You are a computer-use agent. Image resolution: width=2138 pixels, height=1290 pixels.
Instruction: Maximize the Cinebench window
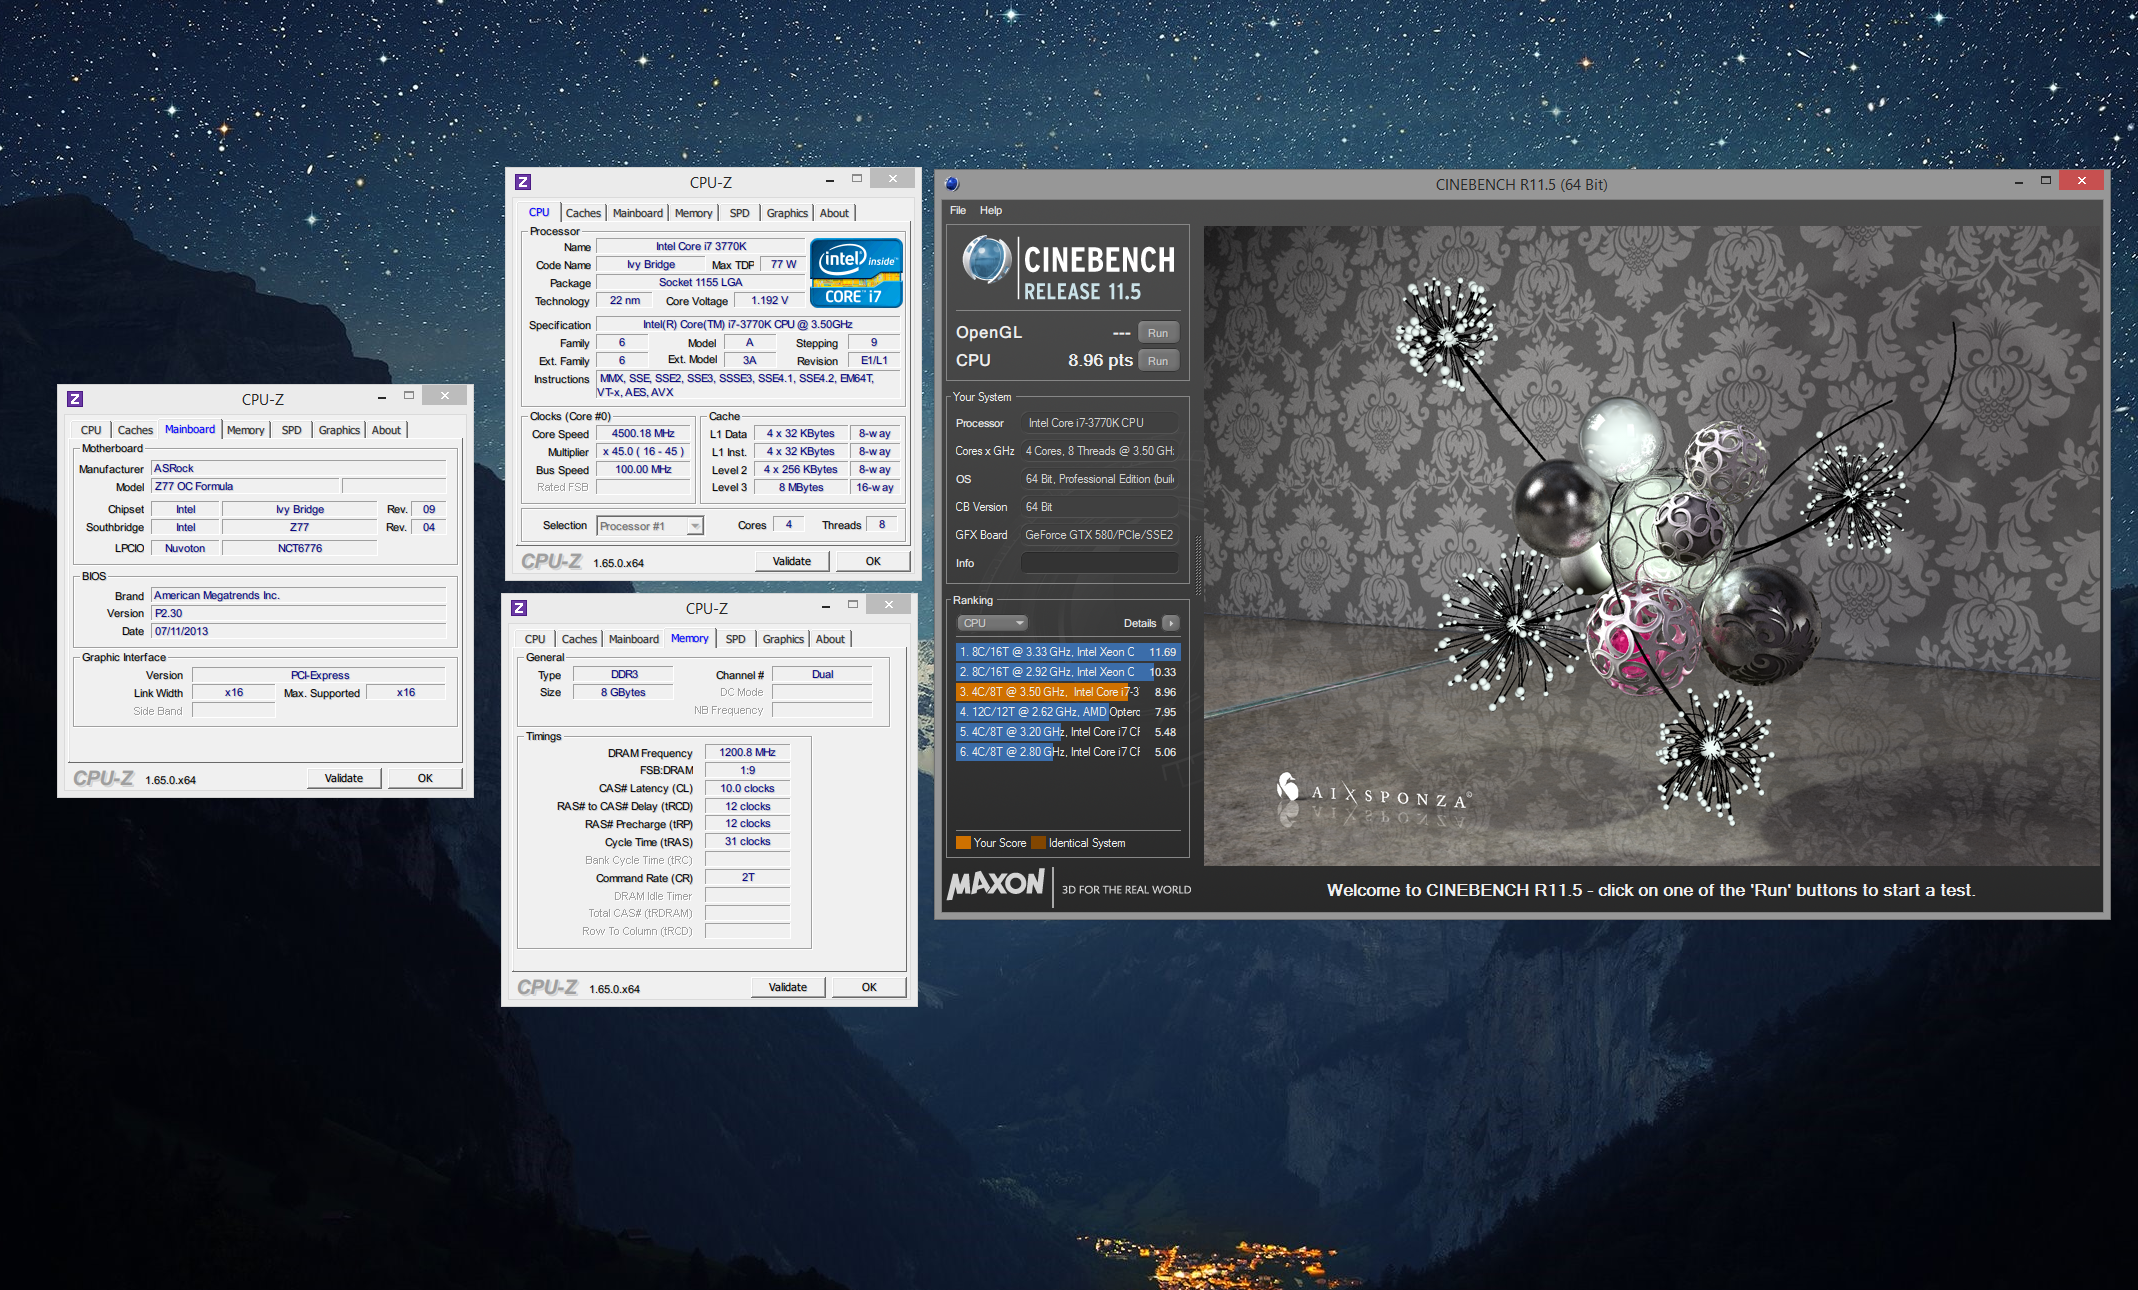pos(2046,181)
